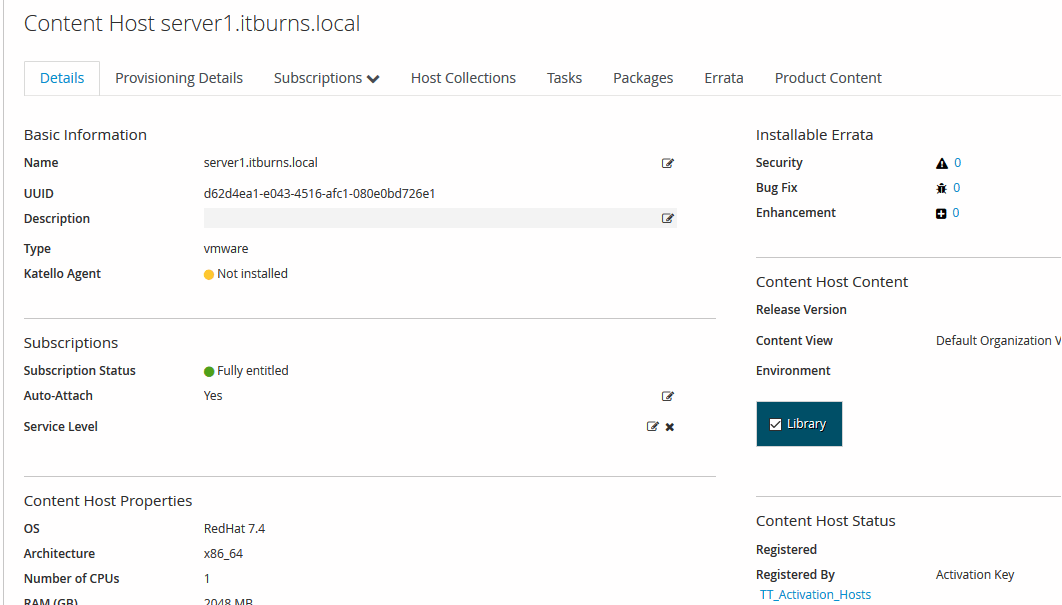Switch to the Packages tab

tap(642, 77)
